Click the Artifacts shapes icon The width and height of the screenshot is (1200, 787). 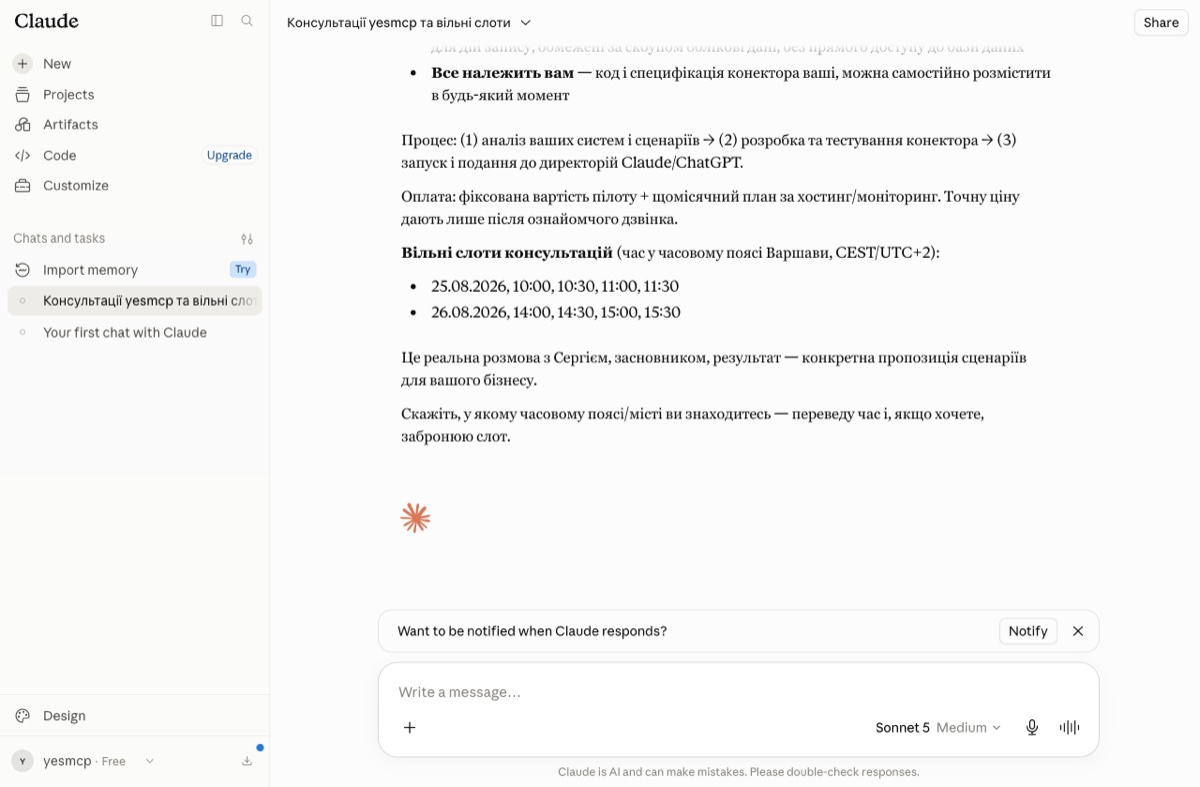coord(22,124)
